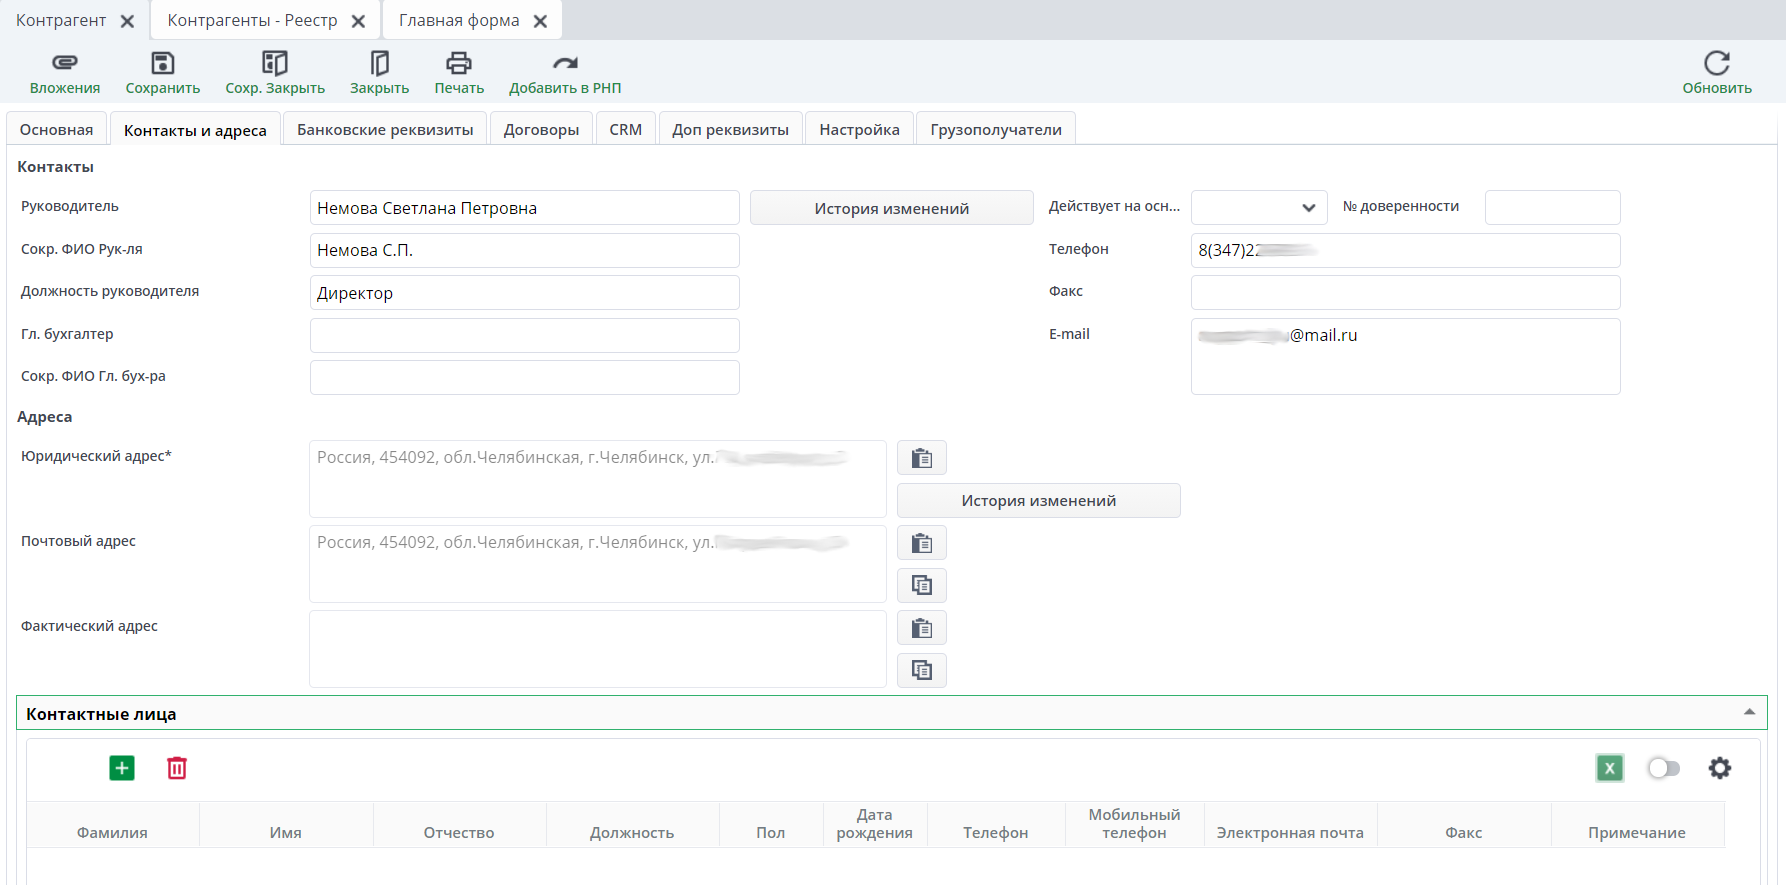
Task: Copy address into Фактический адрес field
Action: 921,670
